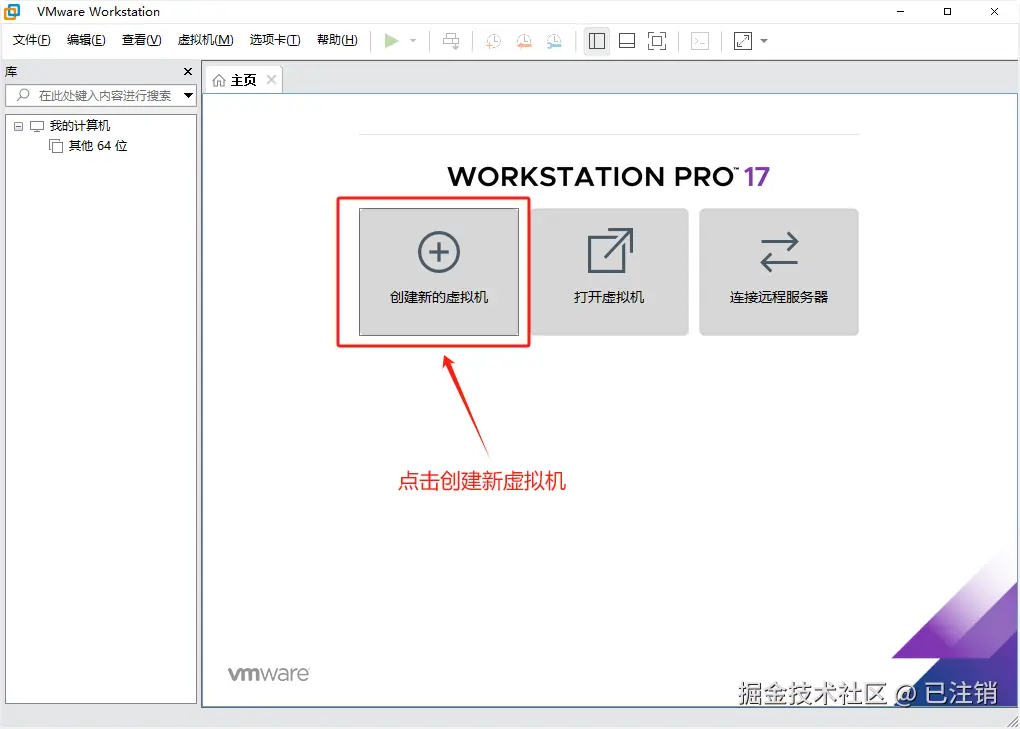
Task: Open the 虚拟机(M) menu
Action: [x=206, y=40]
